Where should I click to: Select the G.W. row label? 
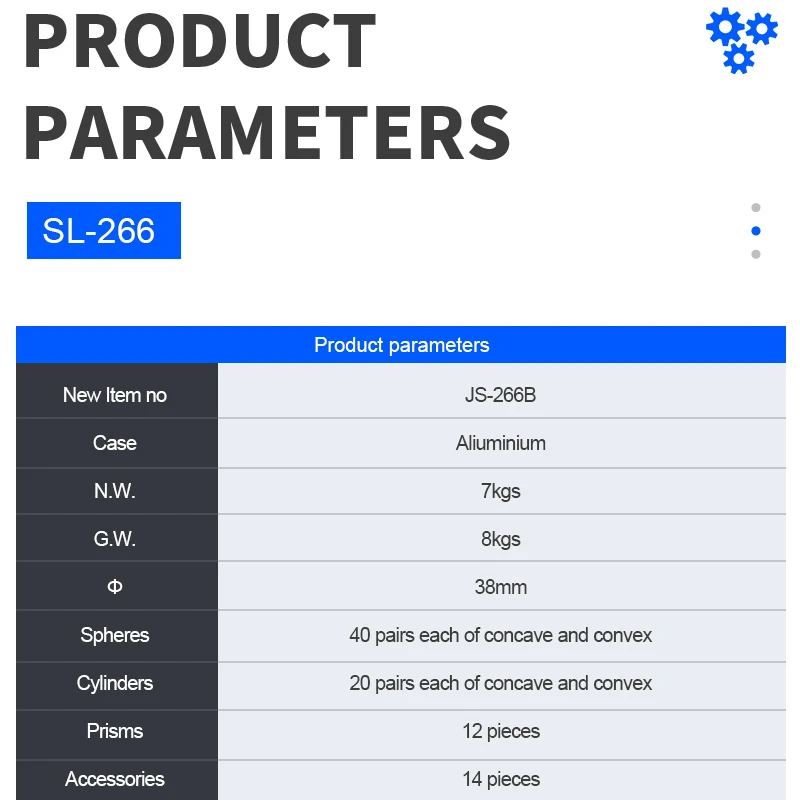(115, 539)
